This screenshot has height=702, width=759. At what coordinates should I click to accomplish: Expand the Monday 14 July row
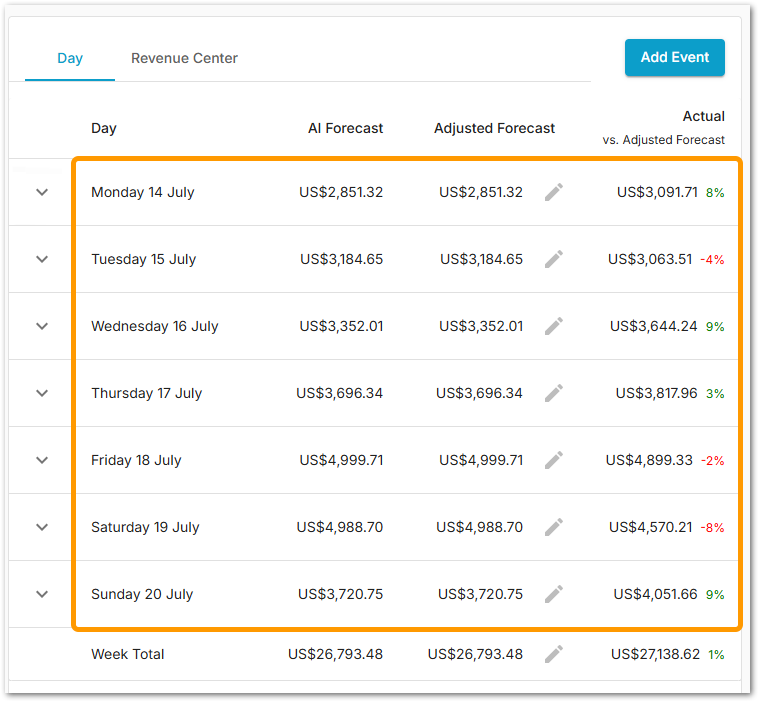coord(42,192)
